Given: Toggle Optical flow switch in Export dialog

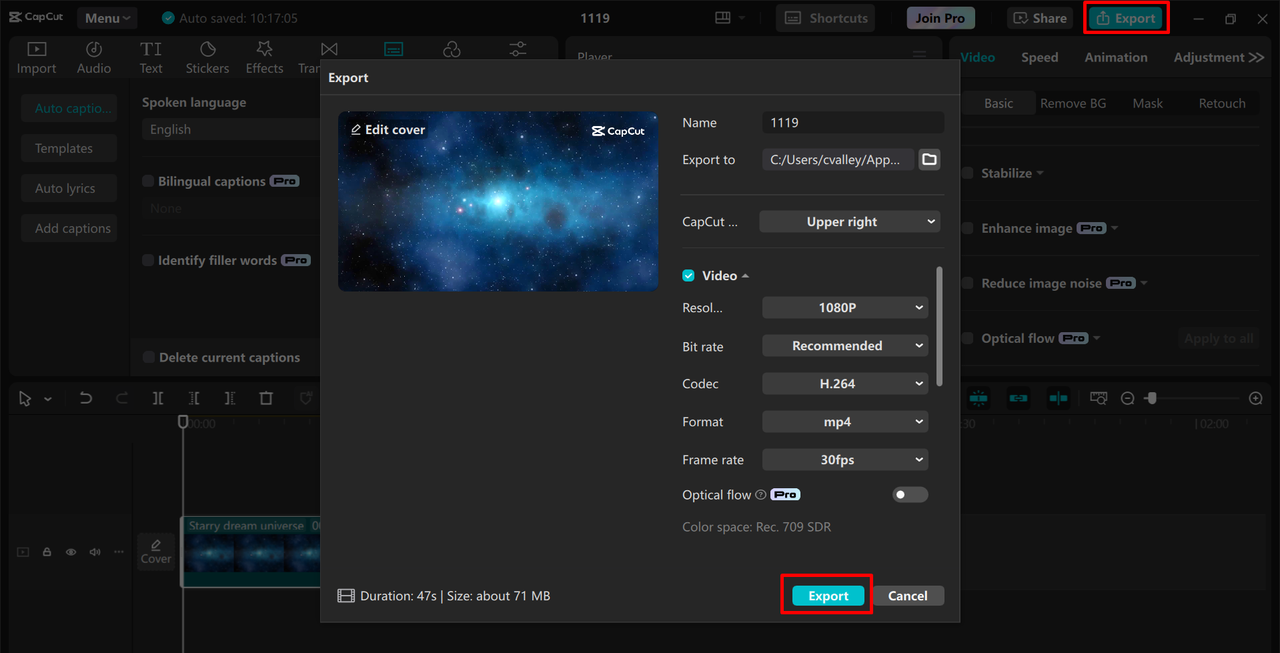Looking at the screenshot, I should 910,495.
